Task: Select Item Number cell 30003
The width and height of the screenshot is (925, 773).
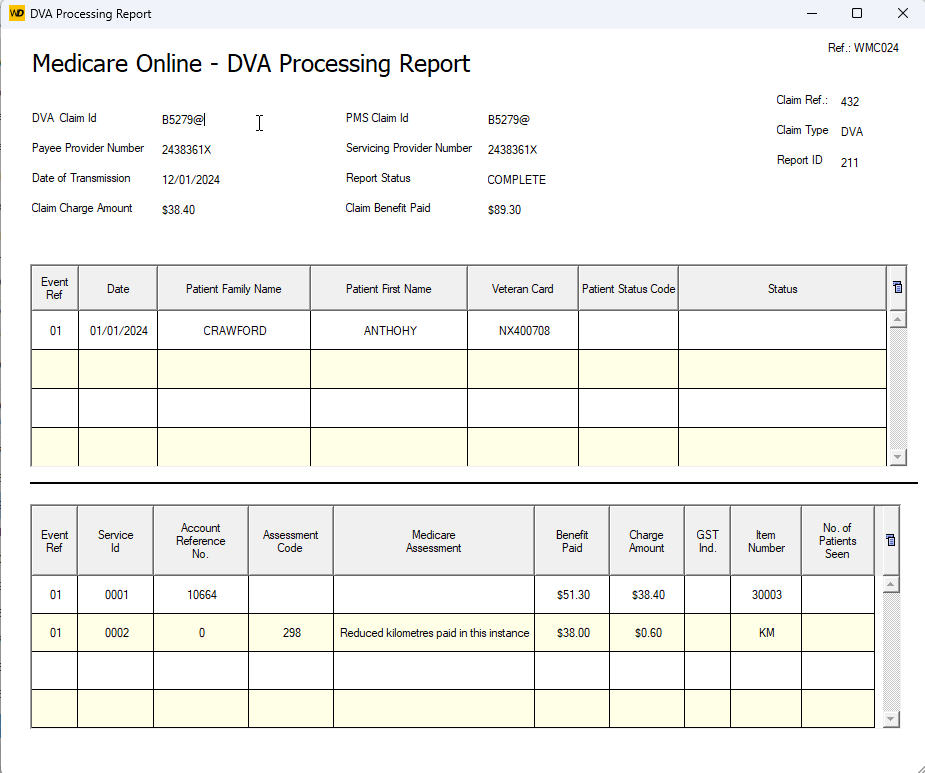Action: click(x=766, y=595)
